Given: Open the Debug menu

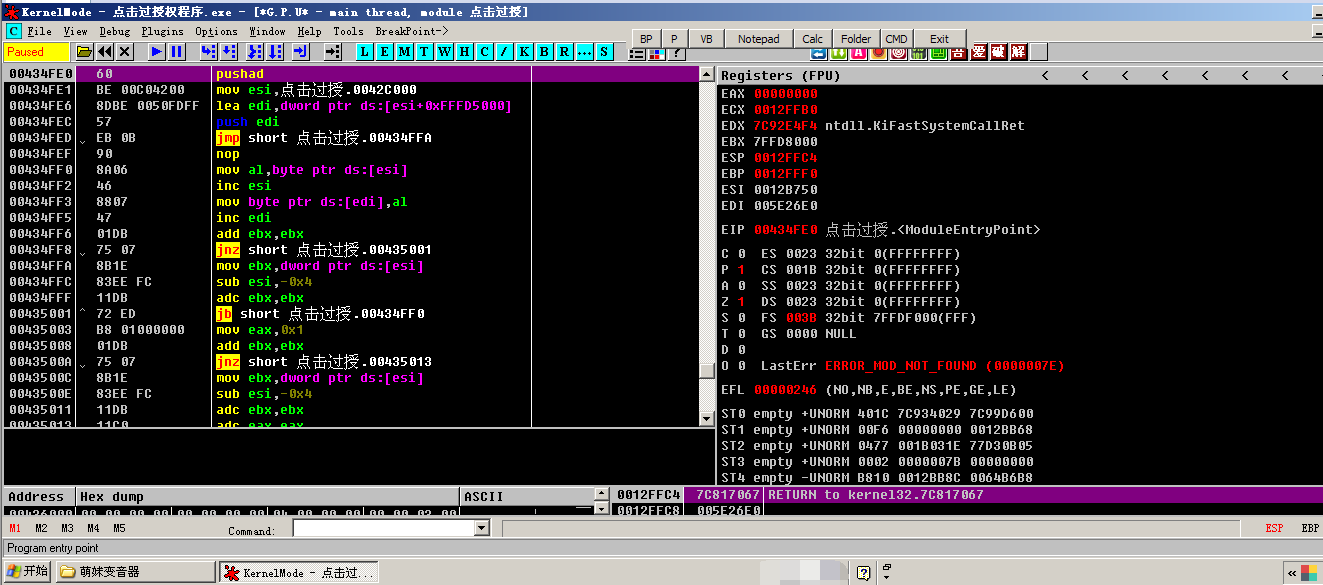Looking at the screenshot, I should click(114, 31).
